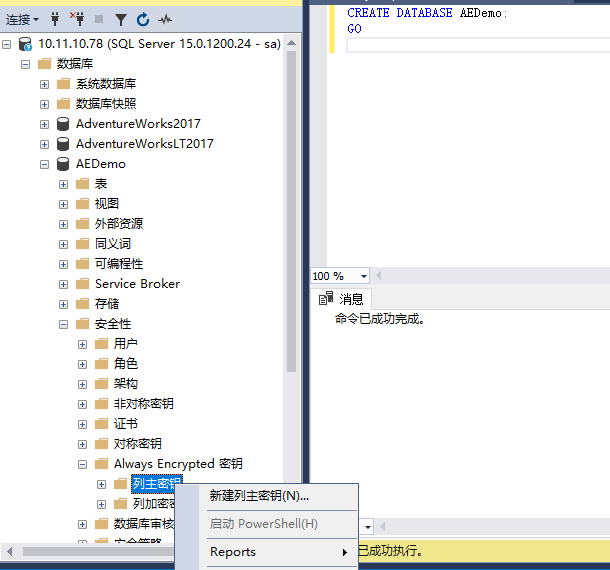The image size is (610, 570).
Task: Click the AEDemo database cylinder icon
Action: click(63, 164)
